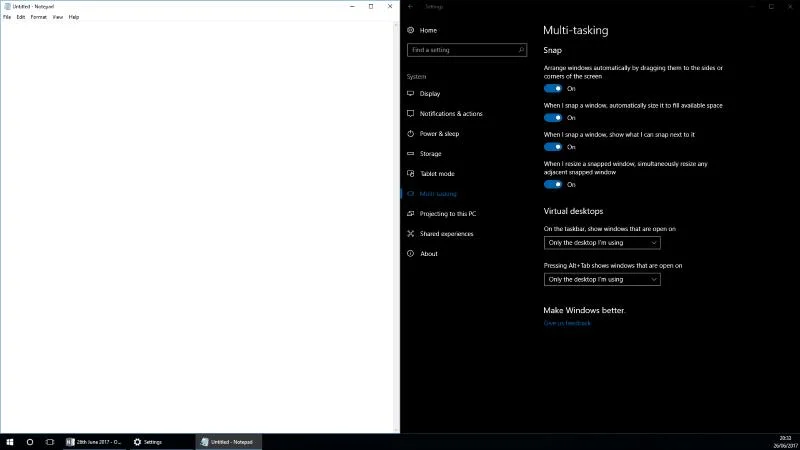Click the Multi-tasking page title
The height and width of the screenshot is (450, 800).
576,31
